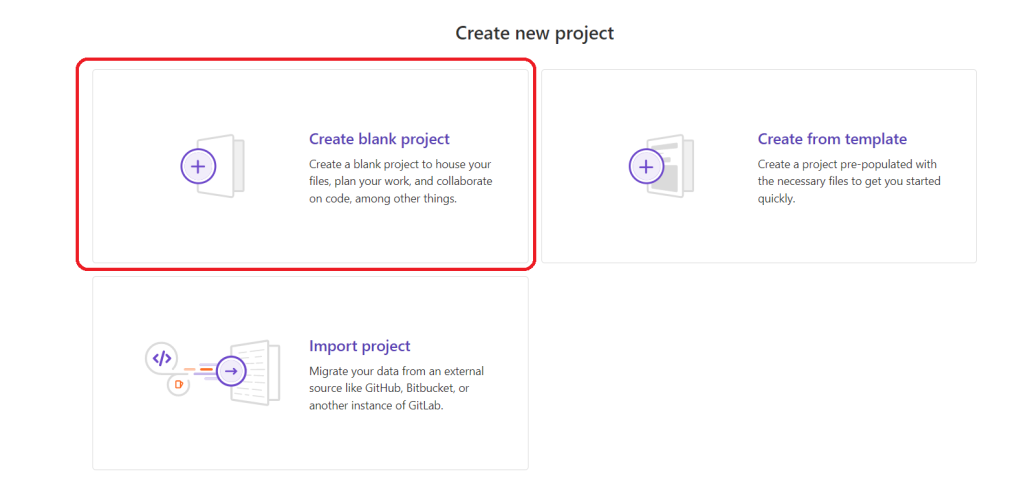Select the blank project description text
The width and height of the screenshot is (1024, 487).
tap(401, 181)
